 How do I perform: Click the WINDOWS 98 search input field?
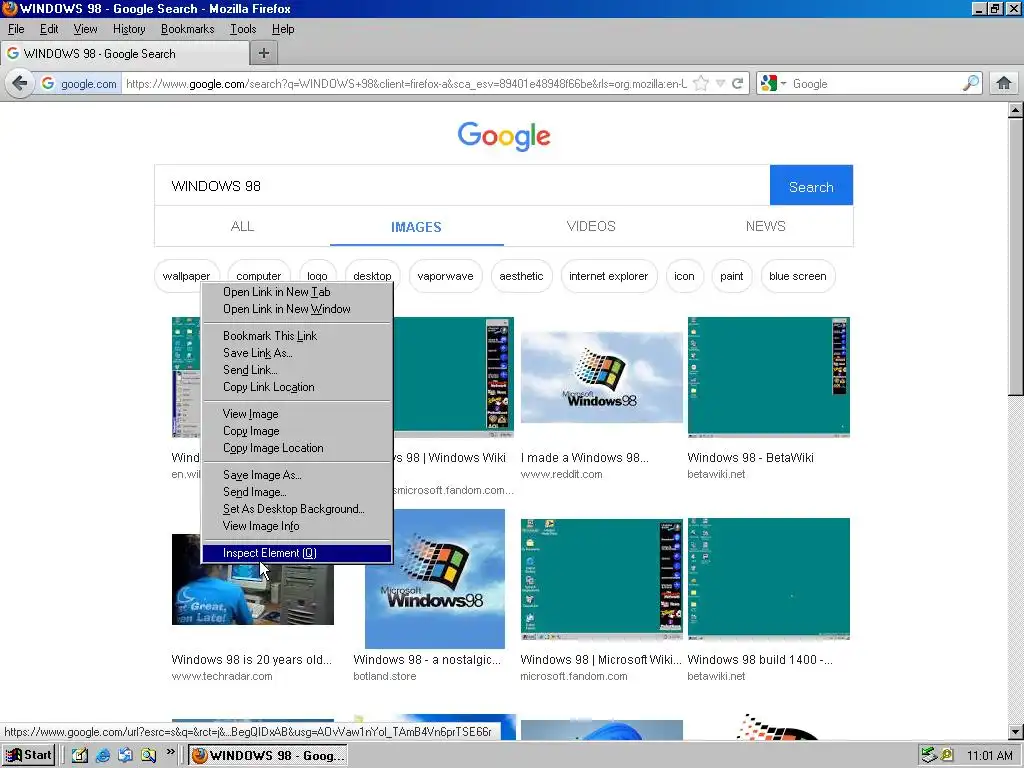462,185
